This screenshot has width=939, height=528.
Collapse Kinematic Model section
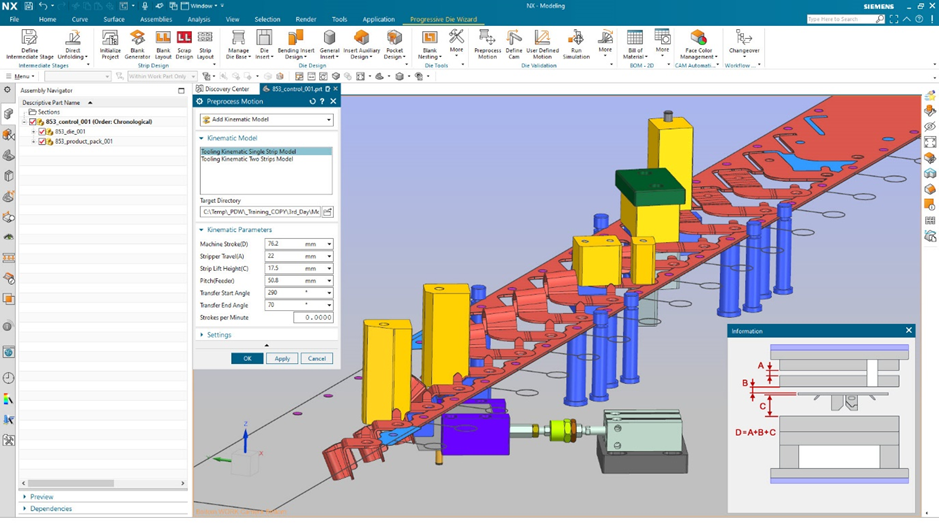coord(201,138)
